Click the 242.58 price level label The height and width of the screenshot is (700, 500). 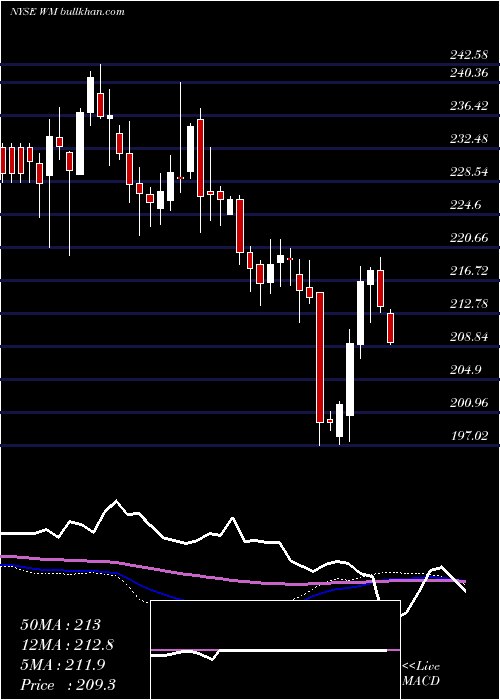[469, 55]
